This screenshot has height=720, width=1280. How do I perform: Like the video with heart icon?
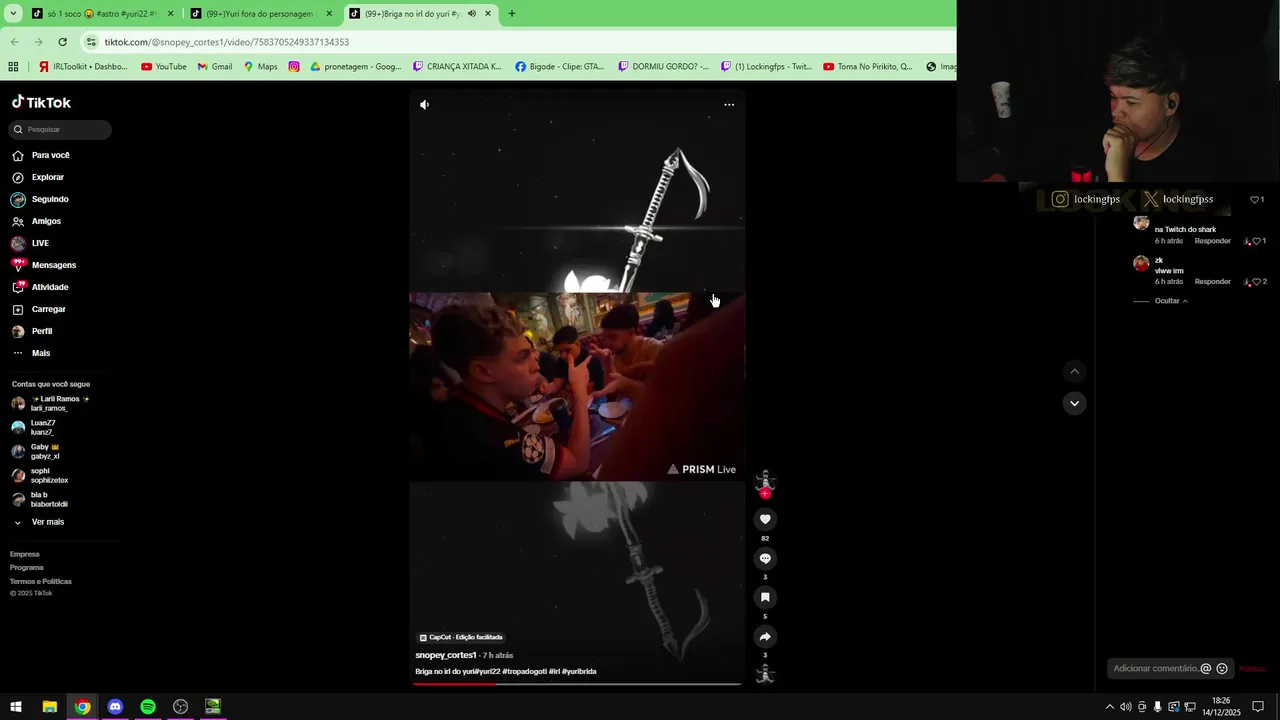tap(765, 519)
